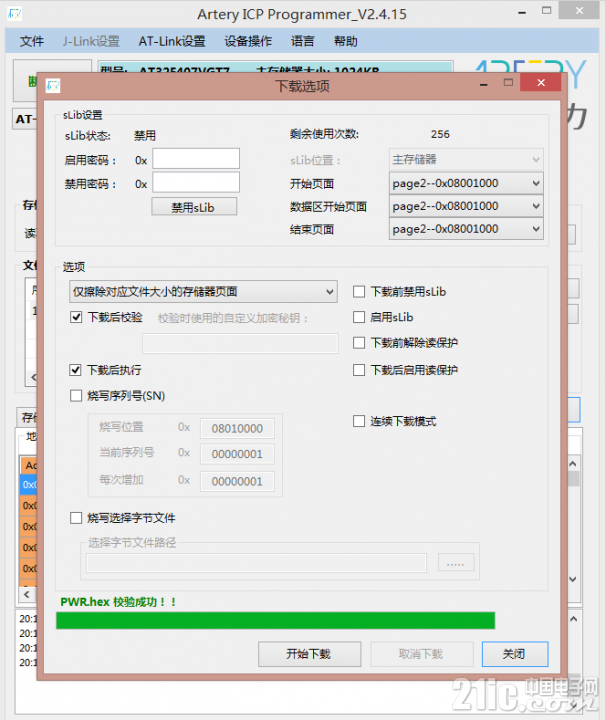
Task: Click the browse ..... button for byte file
Action: click(x=456, y=562)
